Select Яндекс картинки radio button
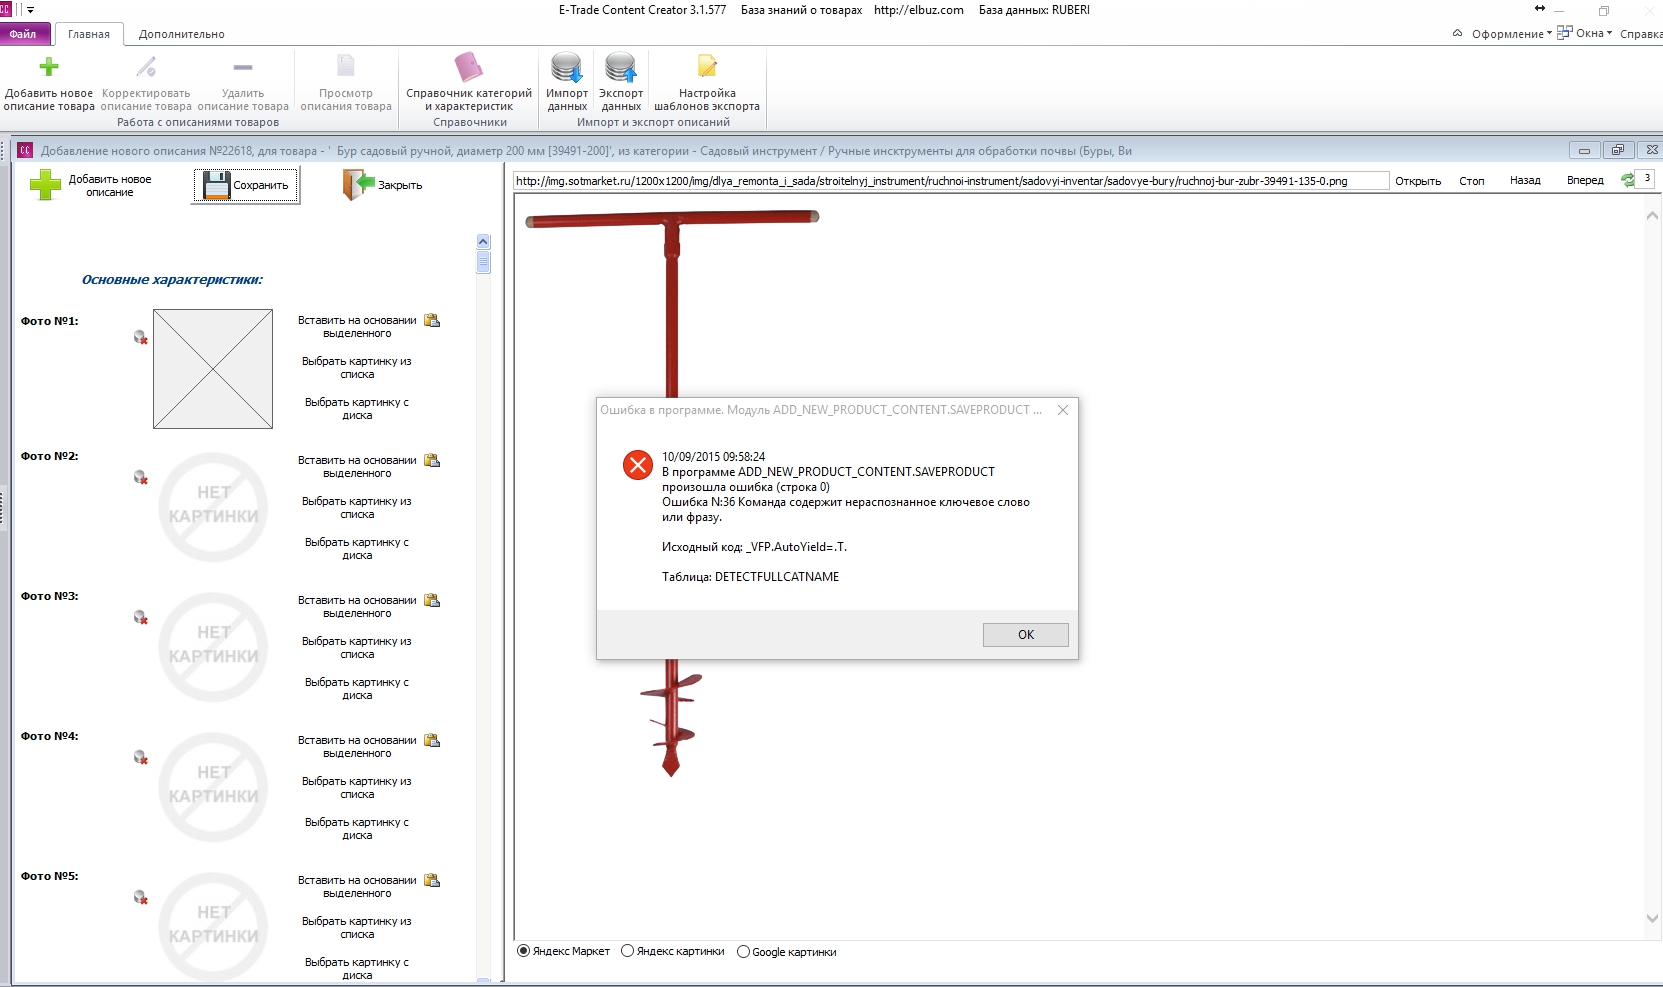 click(x=627, y=951)
